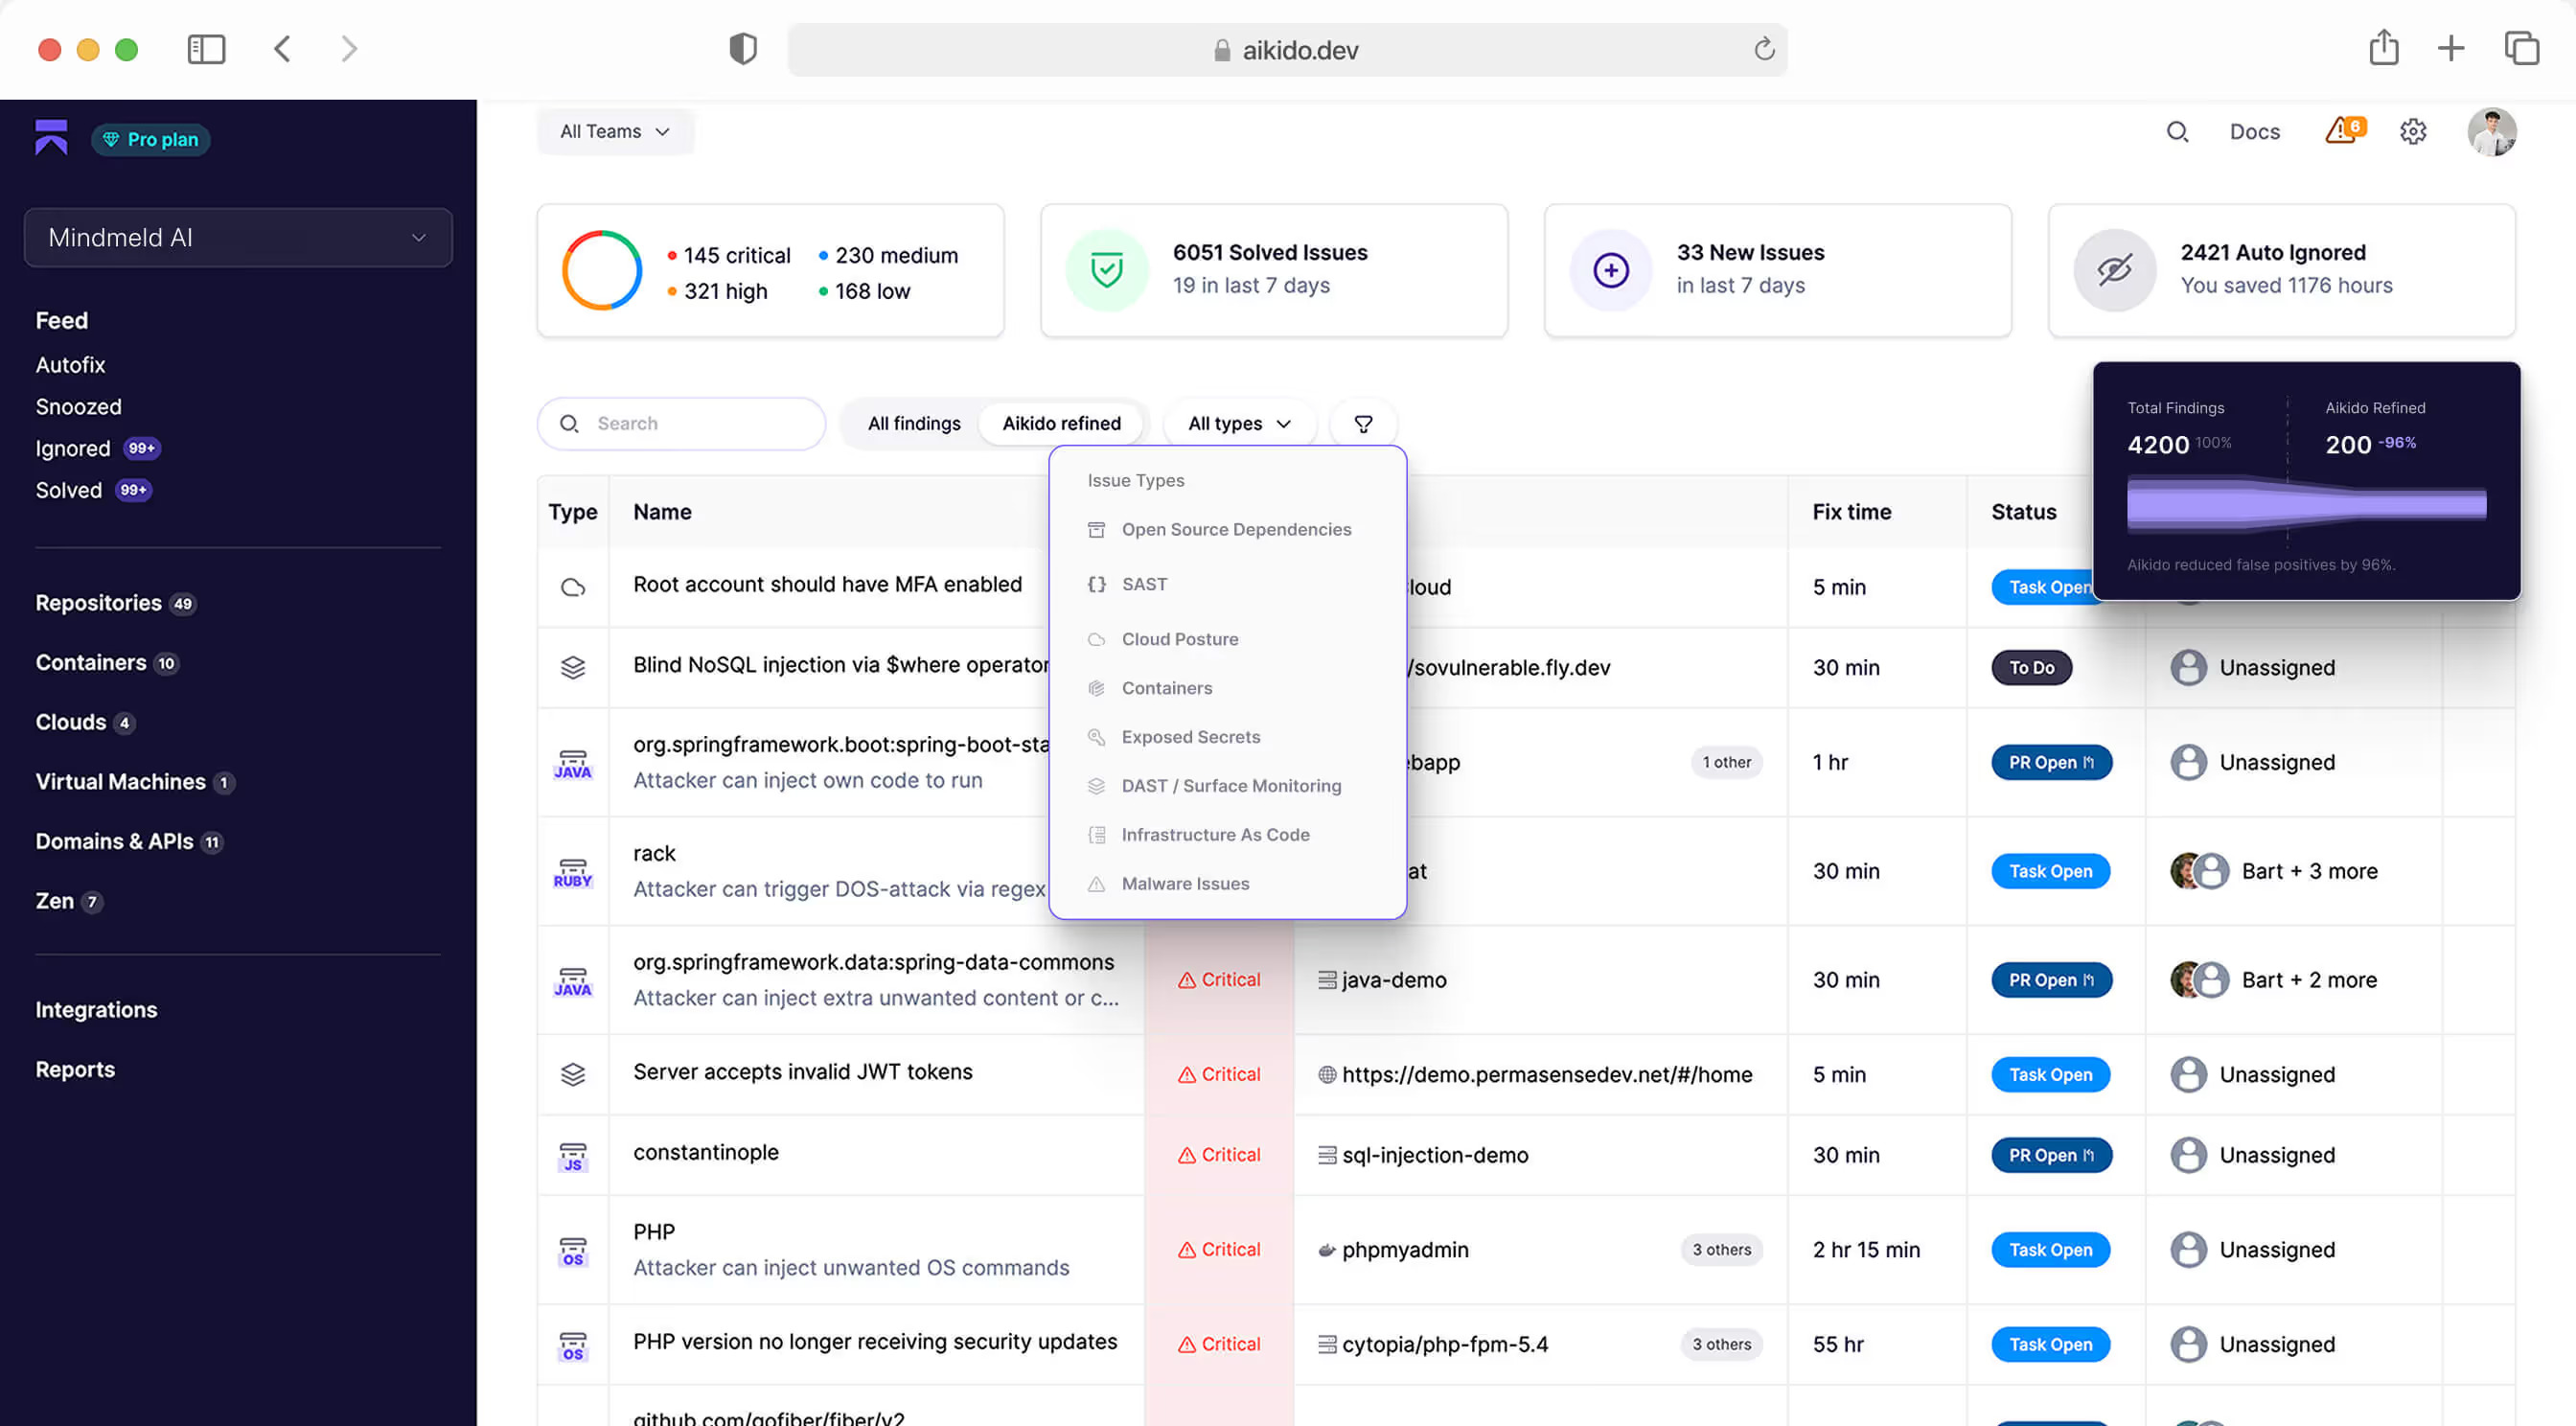
Task: Collapse the All types dropdown
Action: click(x=1239, y=424)
